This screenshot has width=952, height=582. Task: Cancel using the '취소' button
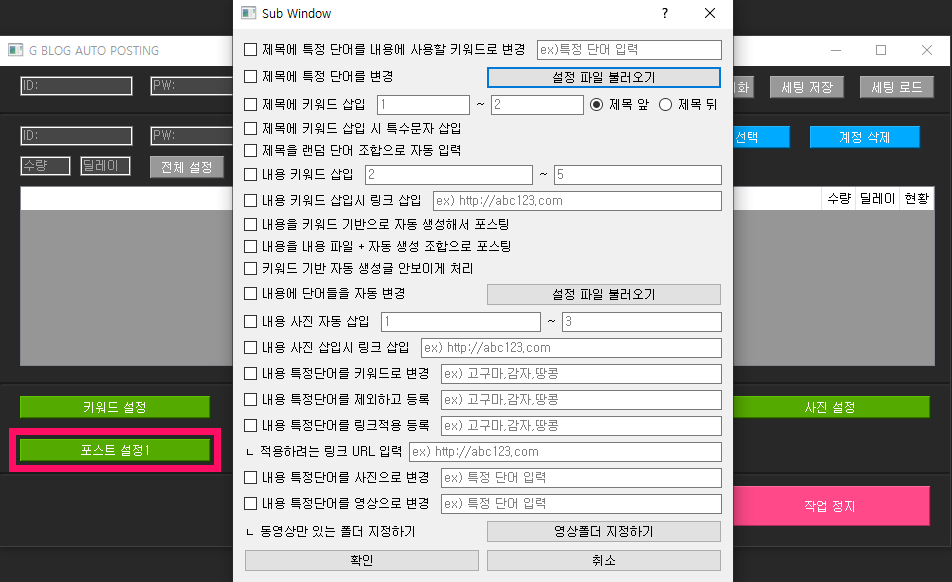603,561
